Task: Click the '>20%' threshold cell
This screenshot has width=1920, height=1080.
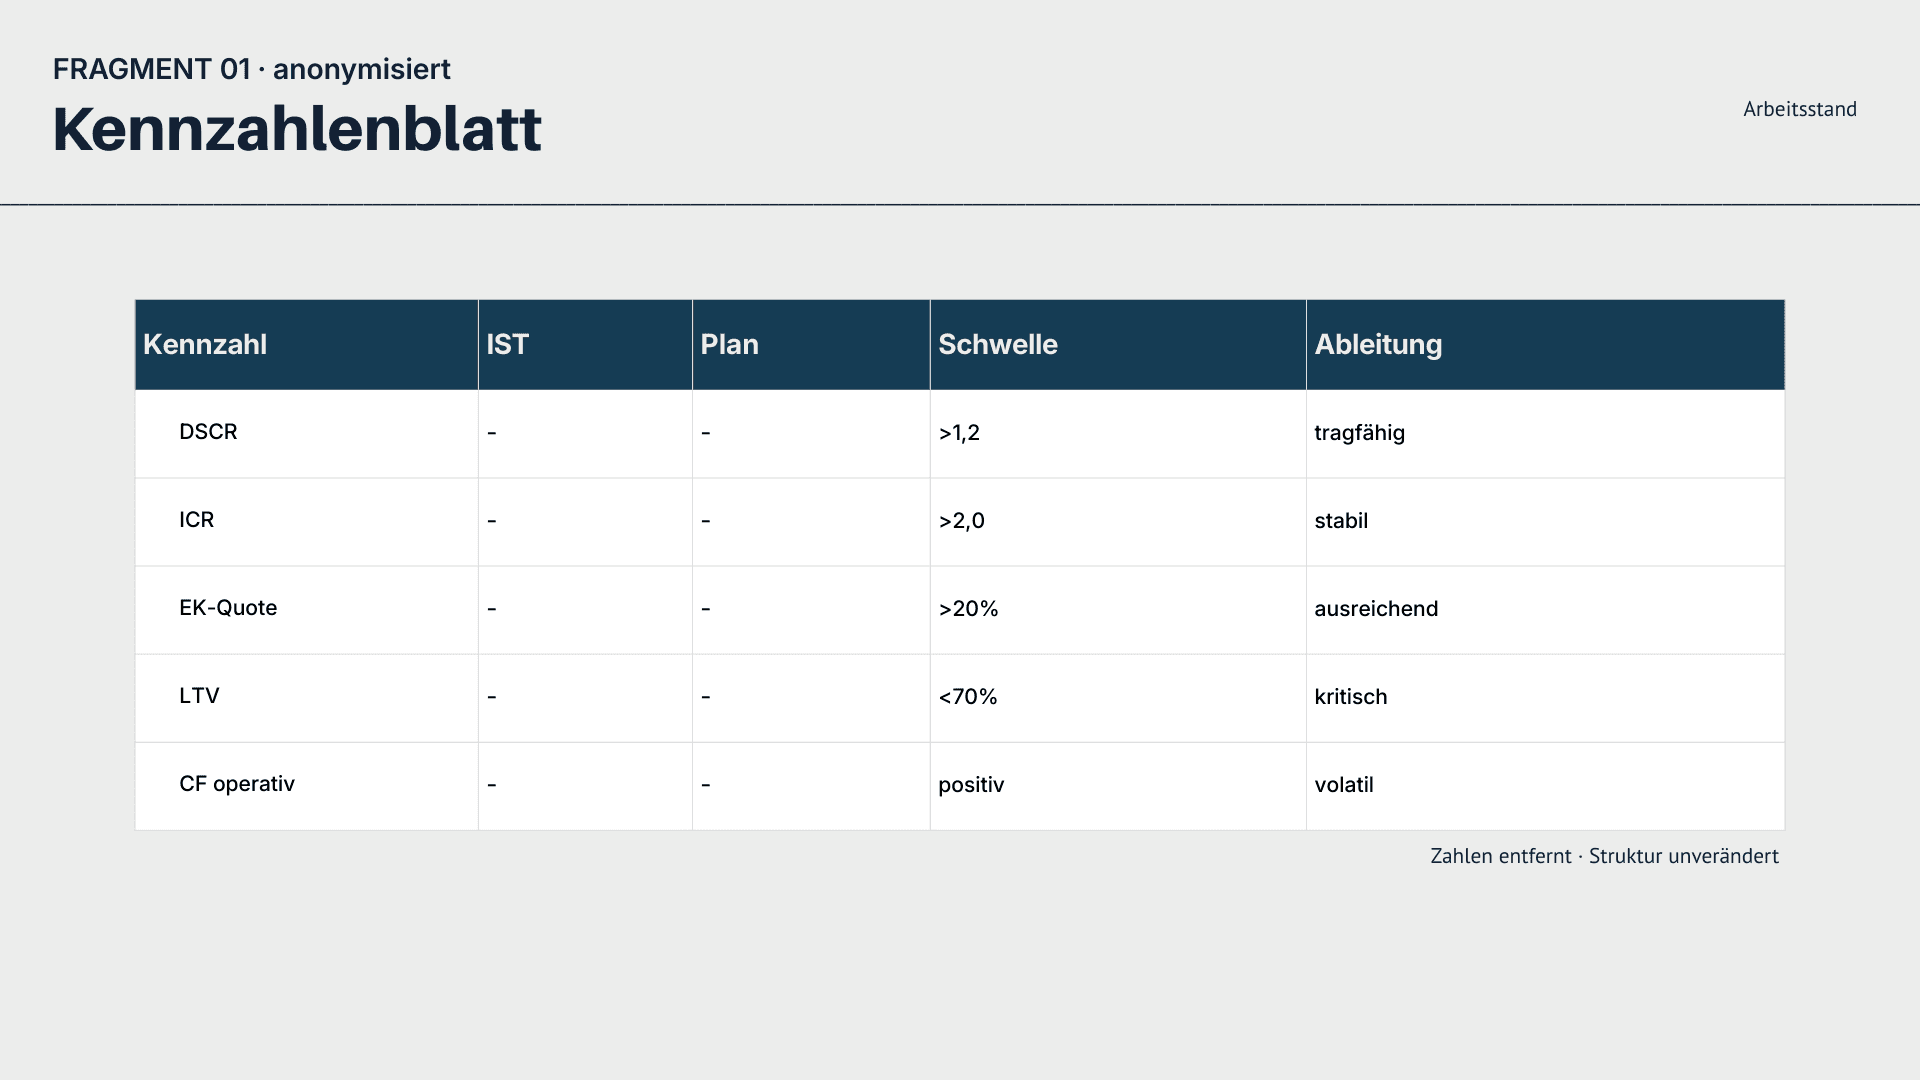Action: 968,609
